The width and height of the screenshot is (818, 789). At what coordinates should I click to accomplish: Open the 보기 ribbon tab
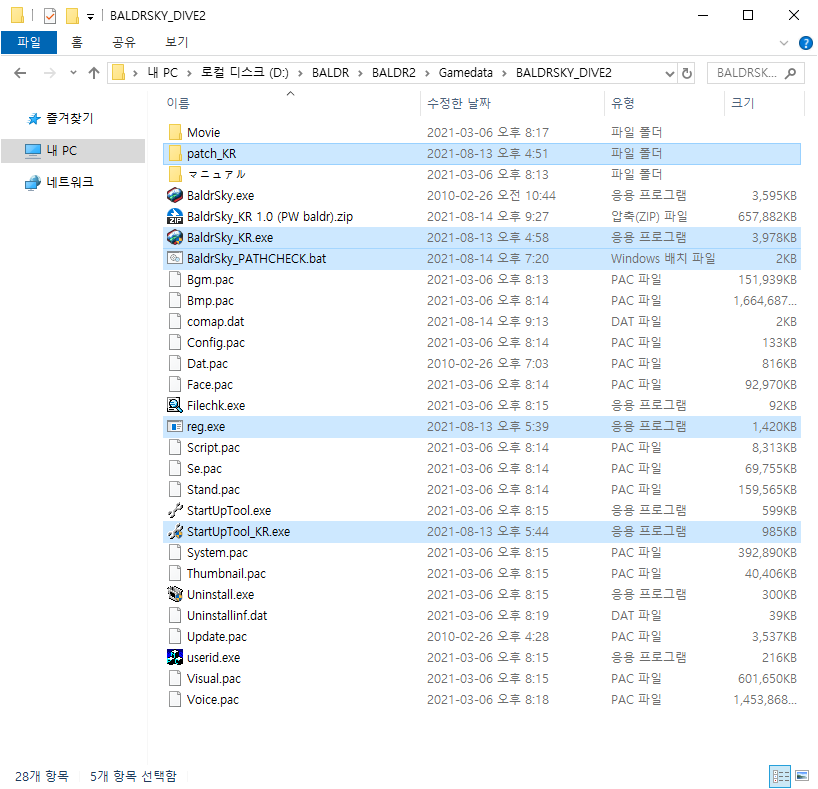[176, 42]
